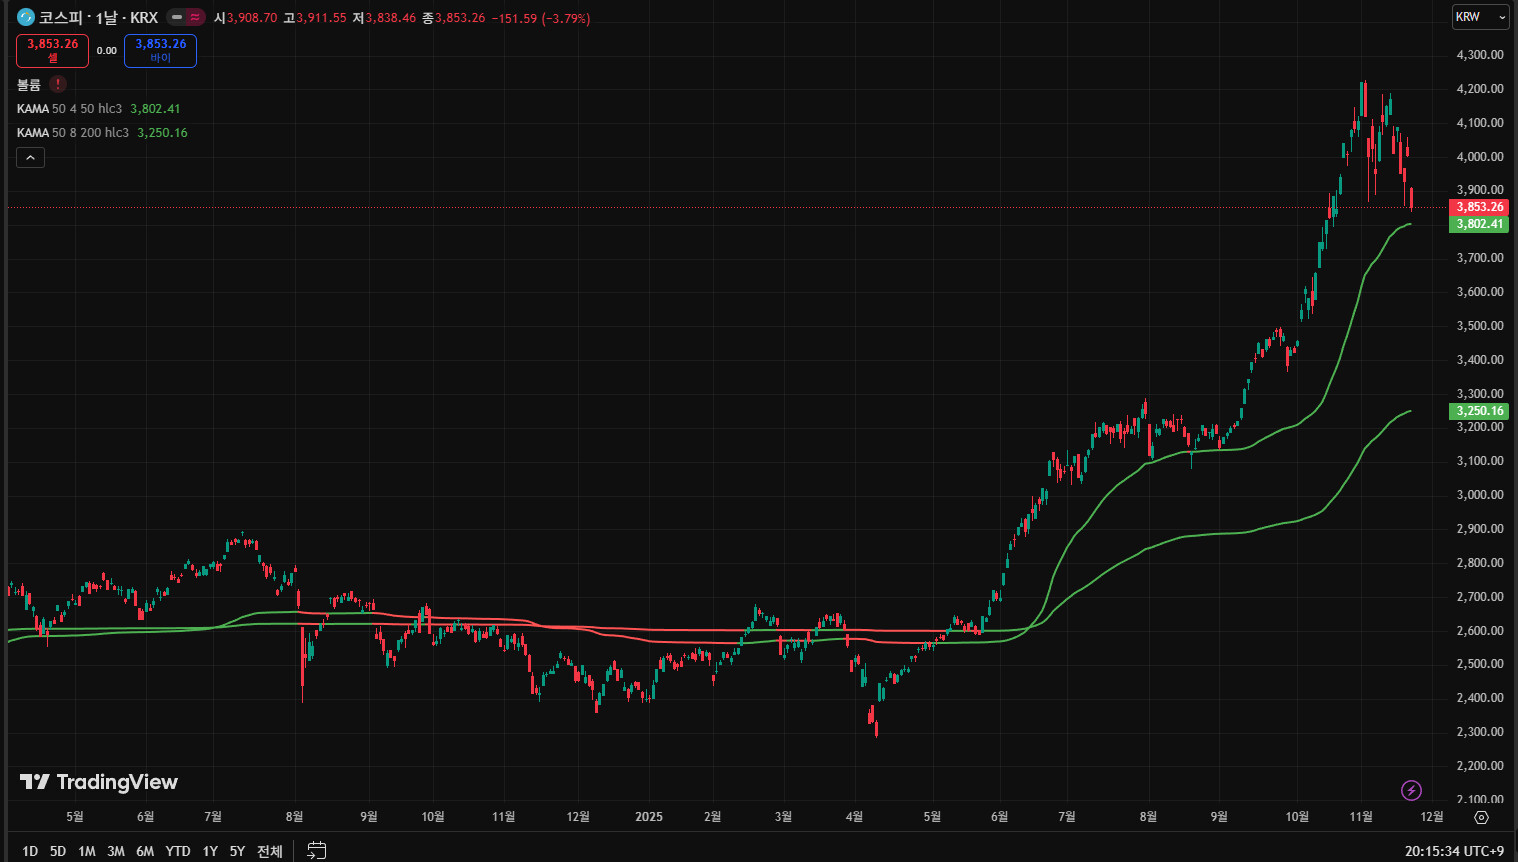This screenshot has width=1518, height=862.
Task: Click the green 3,802.41 price axis label
Action: pos(1479,224)
